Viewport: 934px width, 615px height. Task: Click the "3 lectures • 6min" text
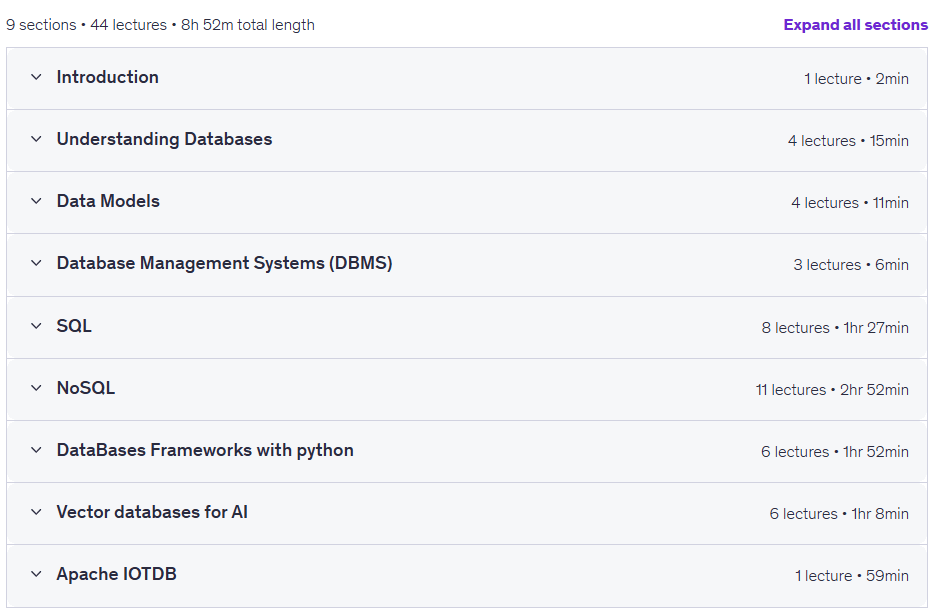851,265
